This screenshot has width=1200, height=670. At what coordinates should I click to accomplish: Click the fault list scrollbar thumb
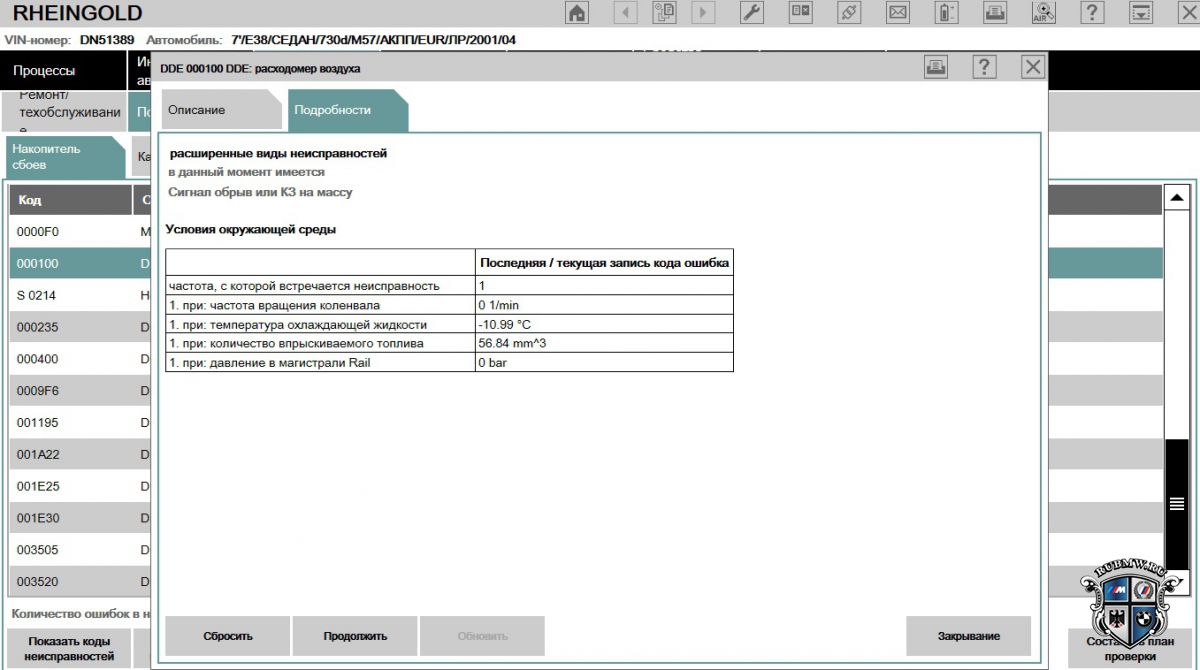pyautogui.click(x=1177, y=504)
